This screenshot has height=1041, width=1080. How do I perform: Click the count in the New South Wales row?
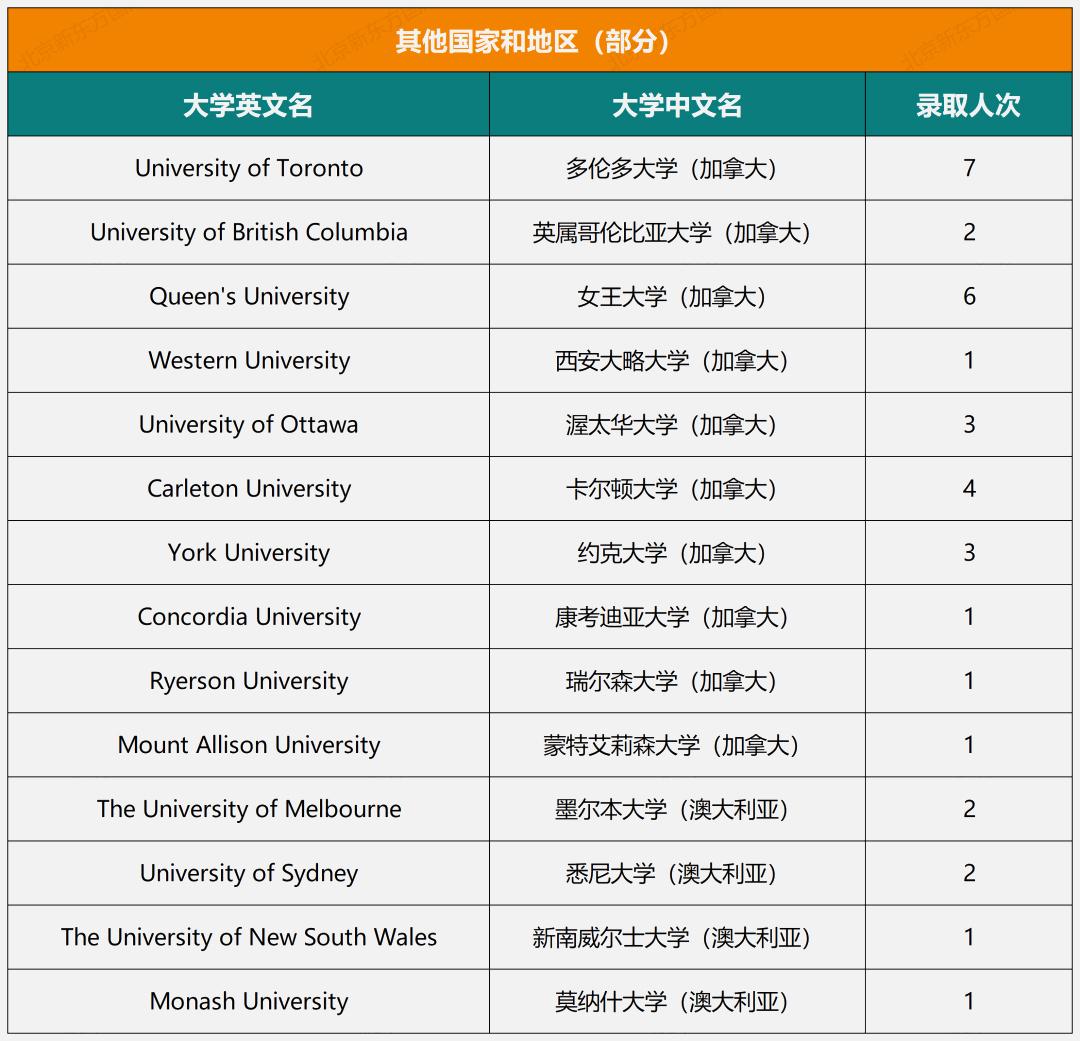(969, 937)
